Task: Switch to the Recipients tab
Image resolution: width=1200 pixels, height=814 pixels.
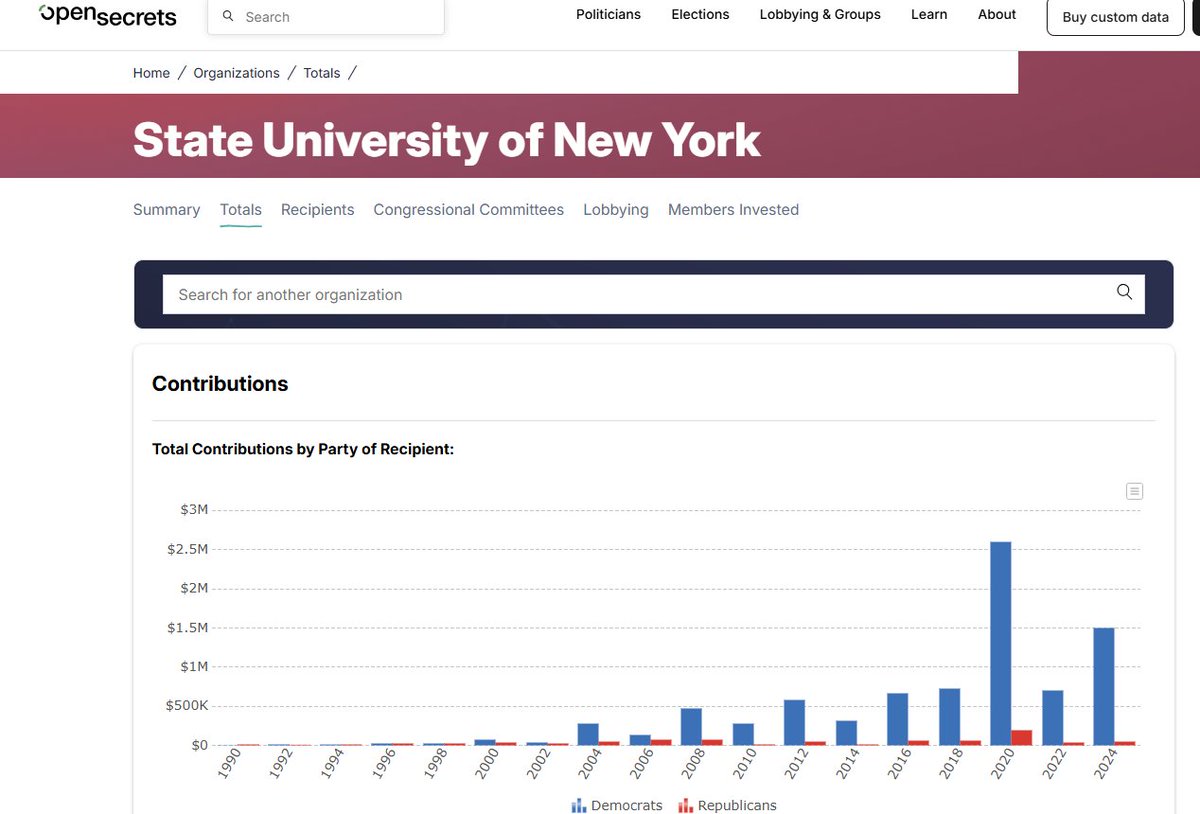Action: 317,210
